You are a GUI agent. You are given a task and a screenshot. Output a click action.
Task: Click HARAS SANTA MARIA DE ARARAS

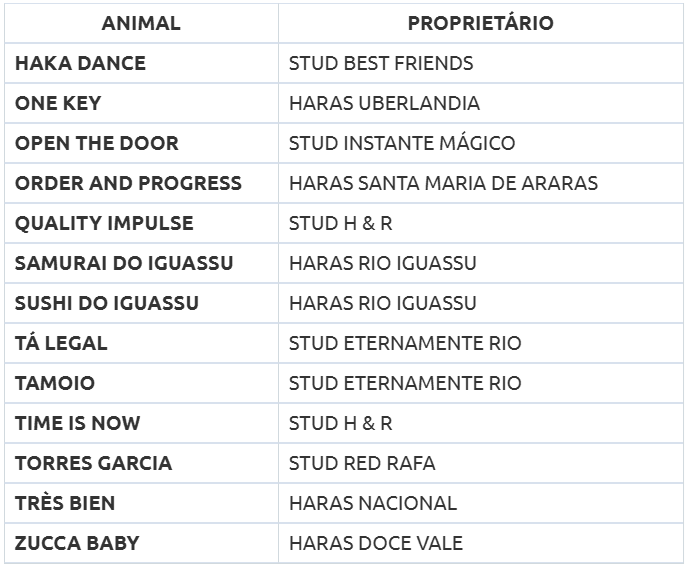(443, 183)
